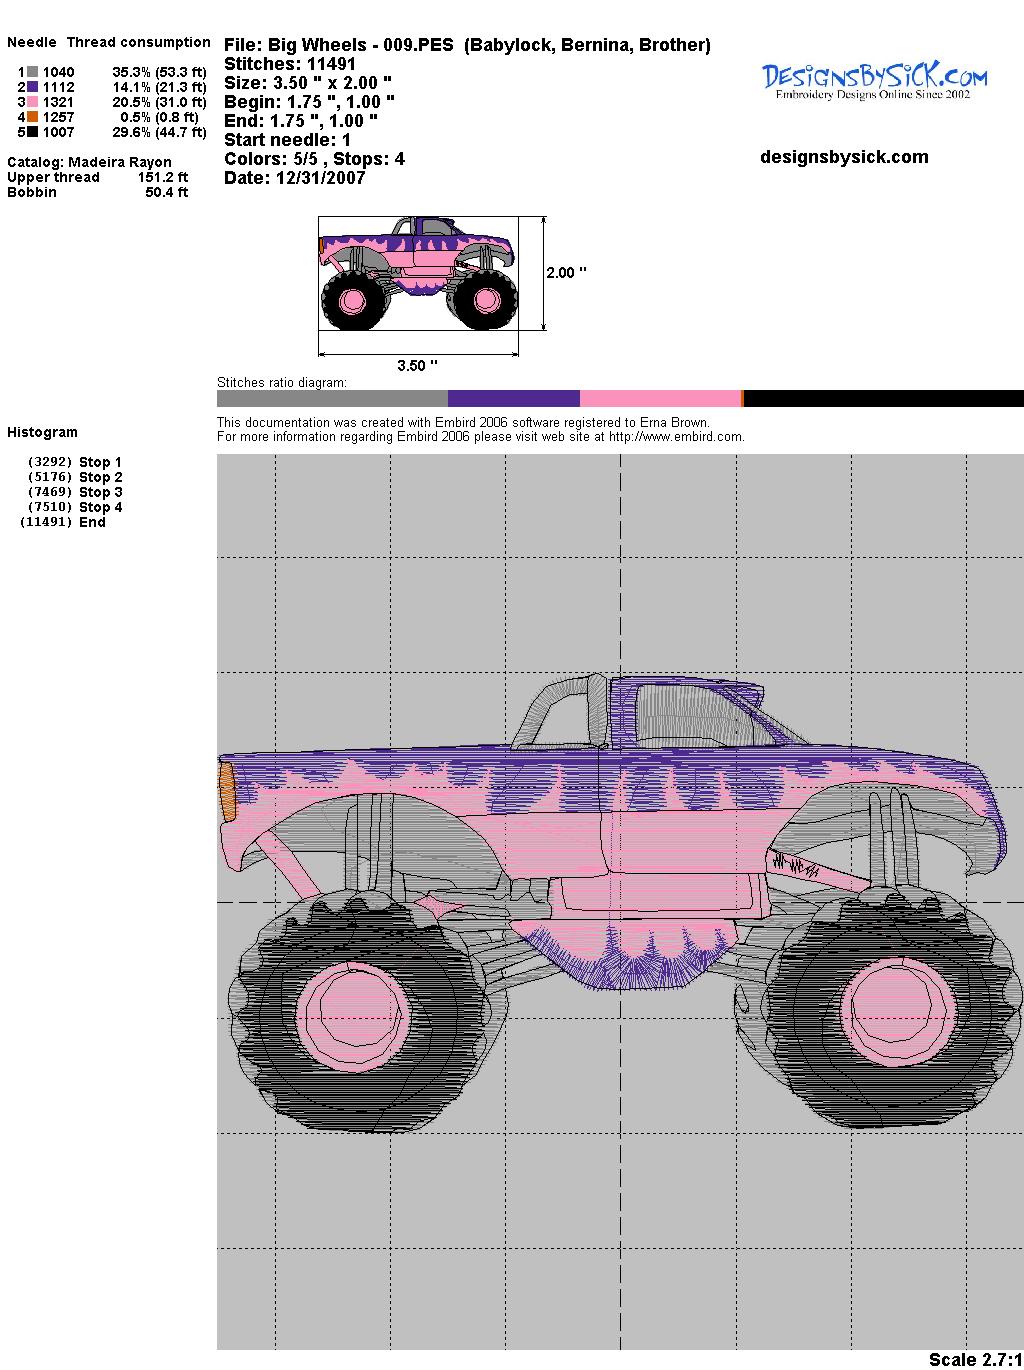Click the pink segment of stitches ratio bar
The image size is (1024, 1370).
pyautogui.click(x=660, y=399)
